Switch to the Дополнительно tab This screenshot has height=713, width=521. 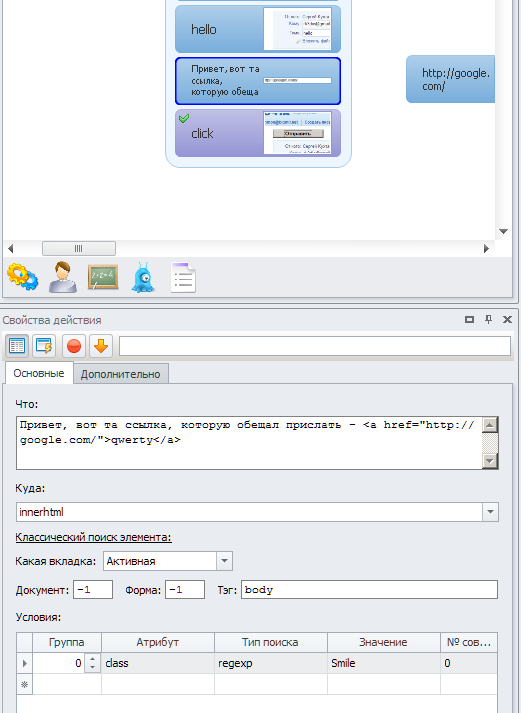click(120, 374)
